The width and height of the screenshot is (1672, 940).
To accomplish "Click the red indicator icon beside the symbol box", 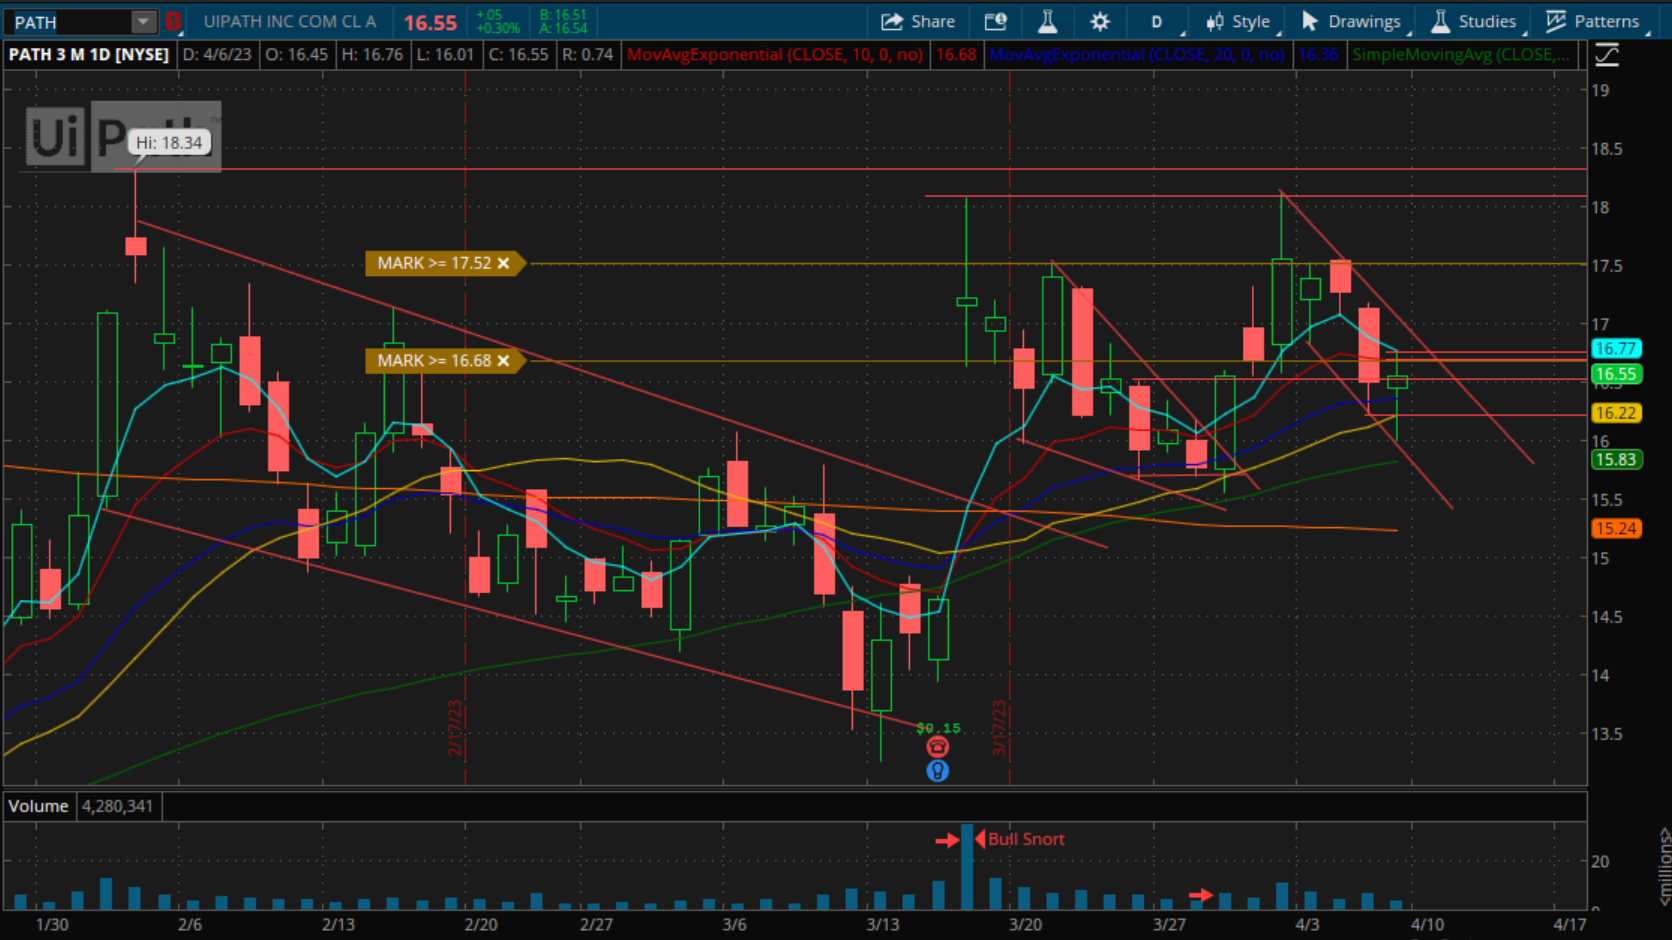I will 172,21.
